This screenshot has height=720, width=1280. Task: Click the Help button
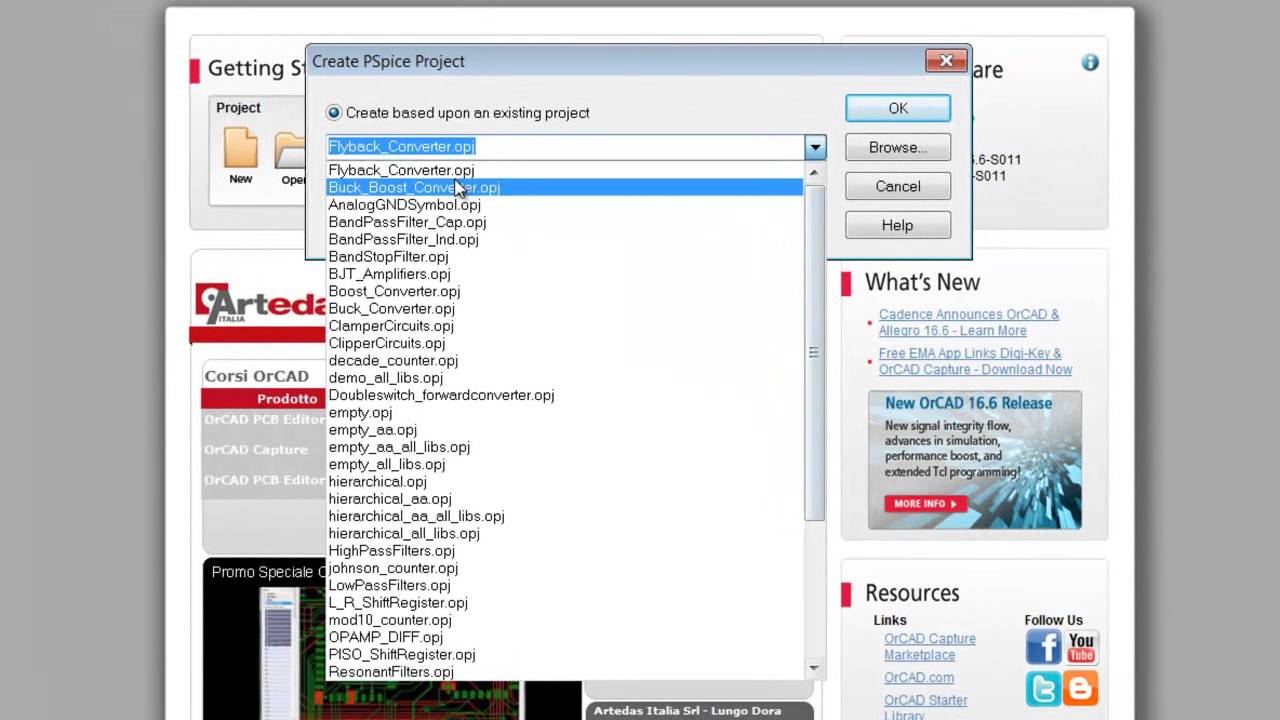tap(897, 225)
